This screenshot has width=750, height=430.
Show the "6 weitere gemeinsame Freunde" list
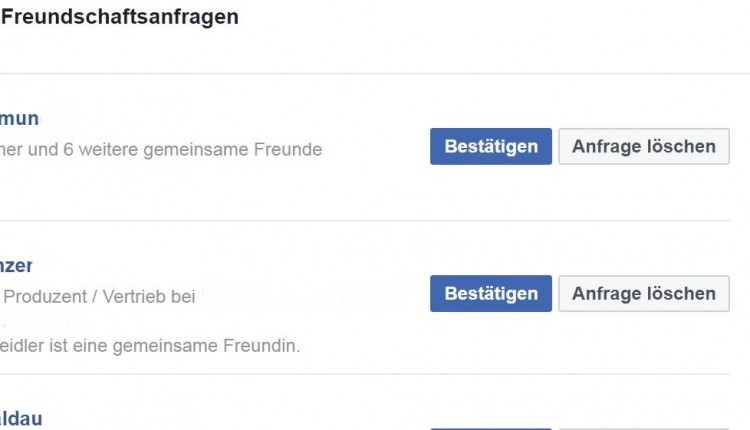click(200, 150)
